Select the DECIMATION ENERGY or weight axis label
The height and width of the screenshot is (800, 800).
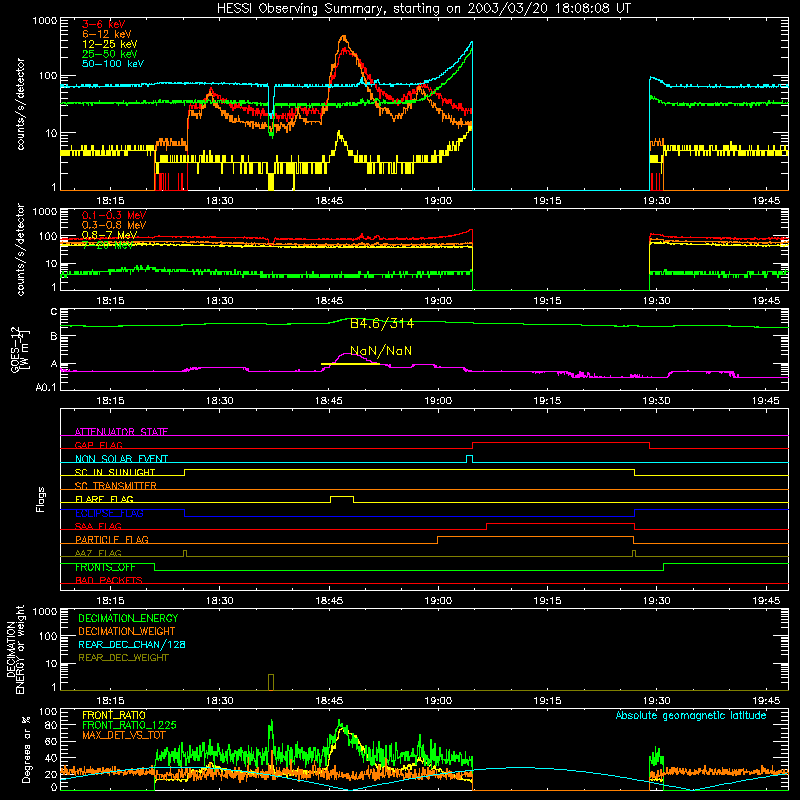pos(15,649)
